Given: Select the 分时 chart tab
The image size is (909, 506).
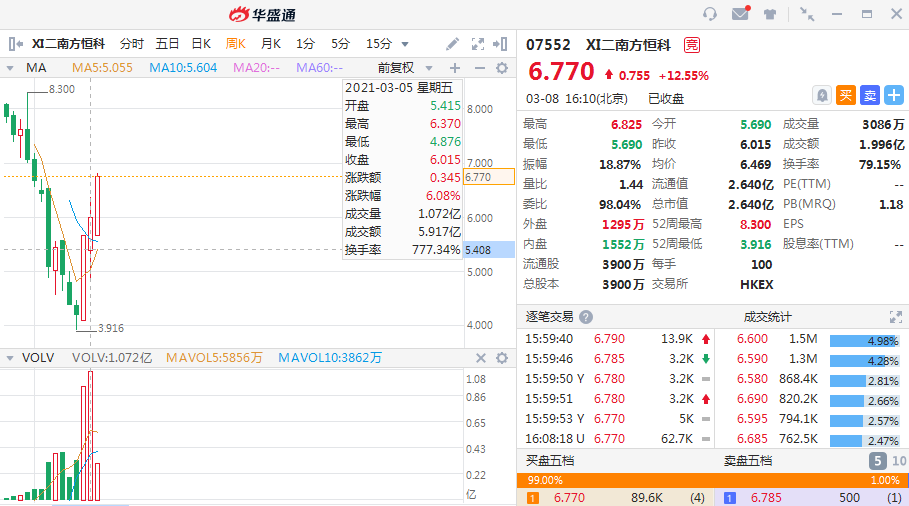Looking at the screenshot, I should 132,44.
